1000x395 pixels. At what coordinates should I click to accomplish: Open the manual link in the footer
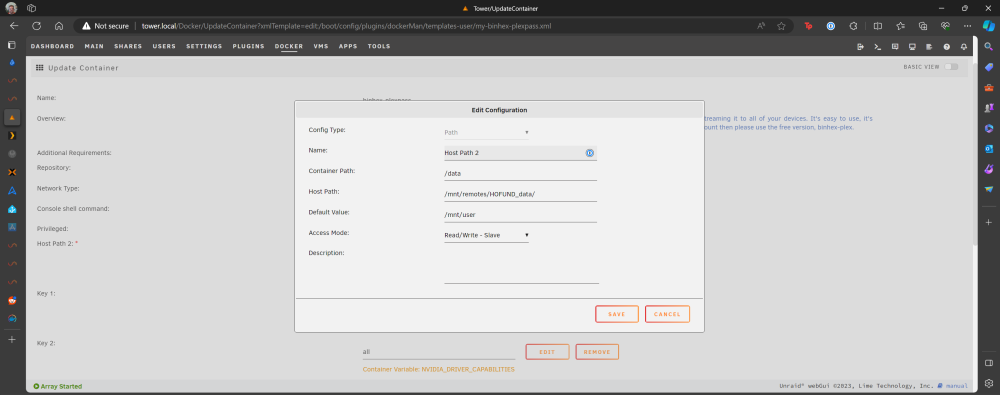click(957, 386)
